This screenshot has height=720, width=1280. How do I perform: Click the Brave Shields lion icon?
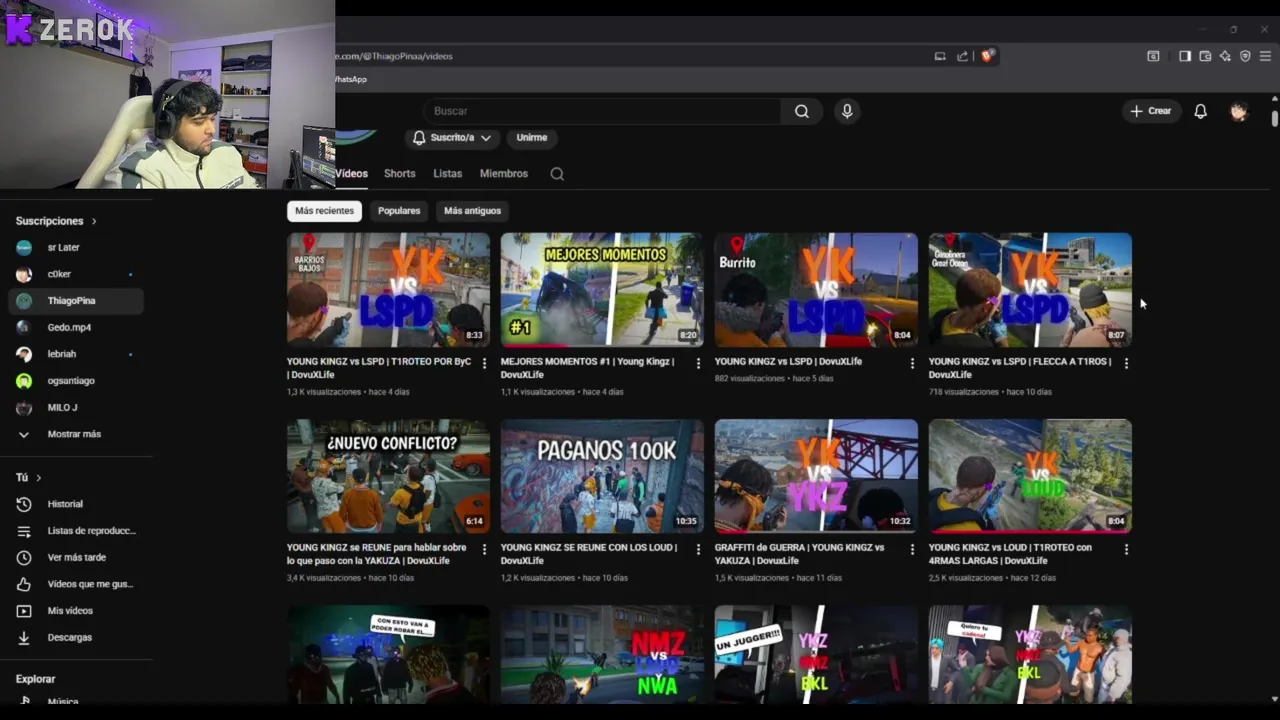(987, 56)
